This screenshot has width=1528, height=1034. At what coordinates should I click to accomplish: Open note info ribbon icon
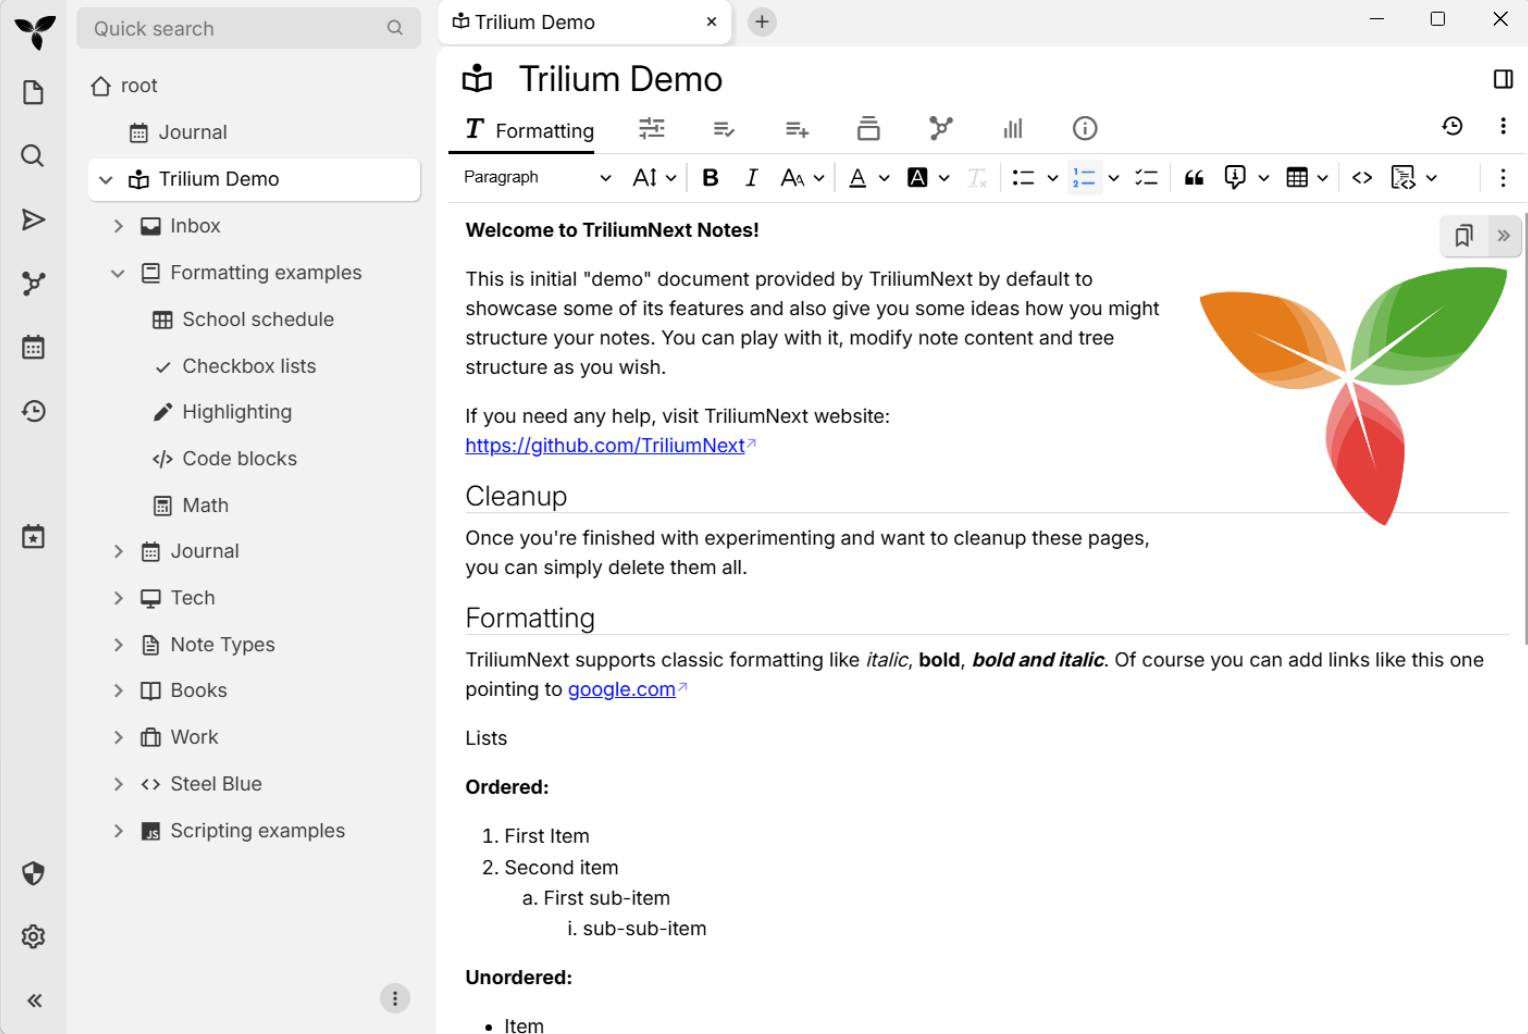coord(1084,128)
